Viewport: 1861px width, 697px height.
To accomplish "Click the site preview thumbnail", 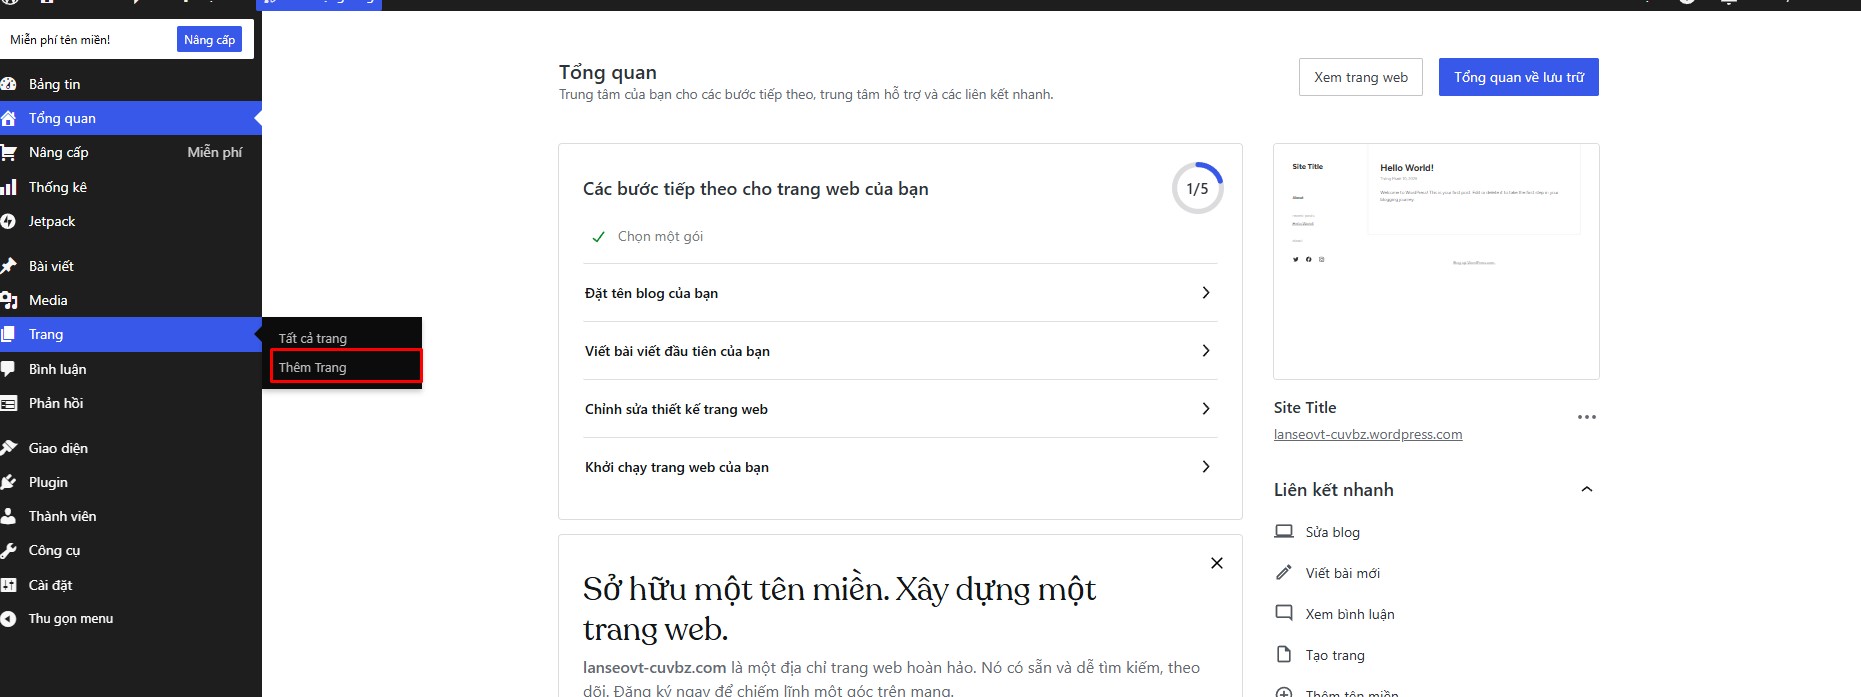I will pyautogui.click(x=1436, y=261).
